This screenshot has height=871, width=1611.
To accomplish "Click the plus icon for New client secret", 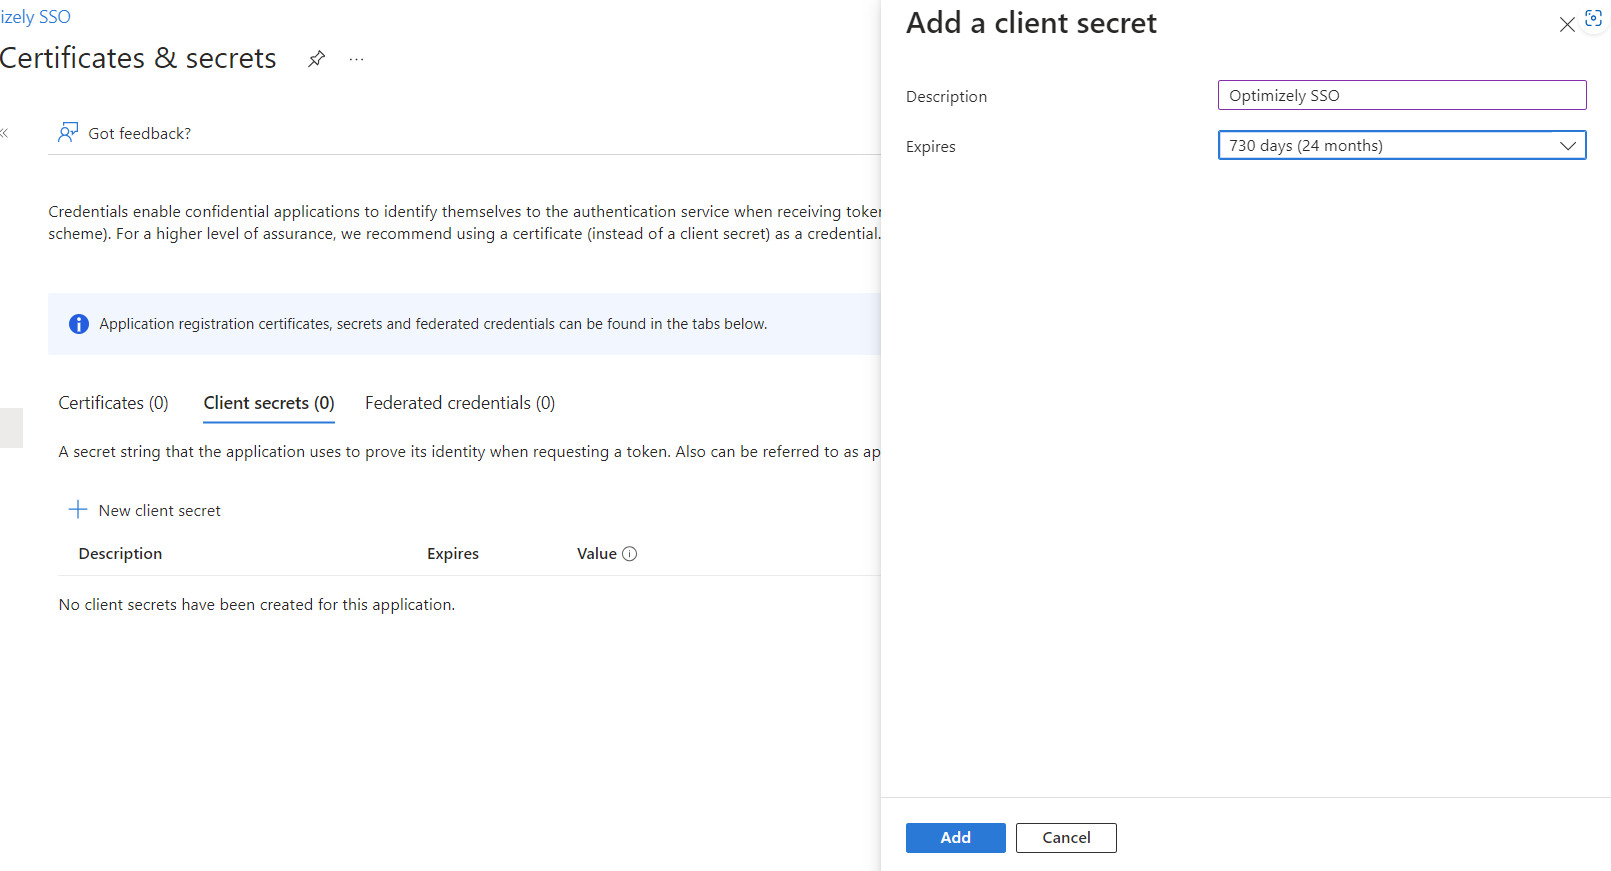I will [78, 510].
